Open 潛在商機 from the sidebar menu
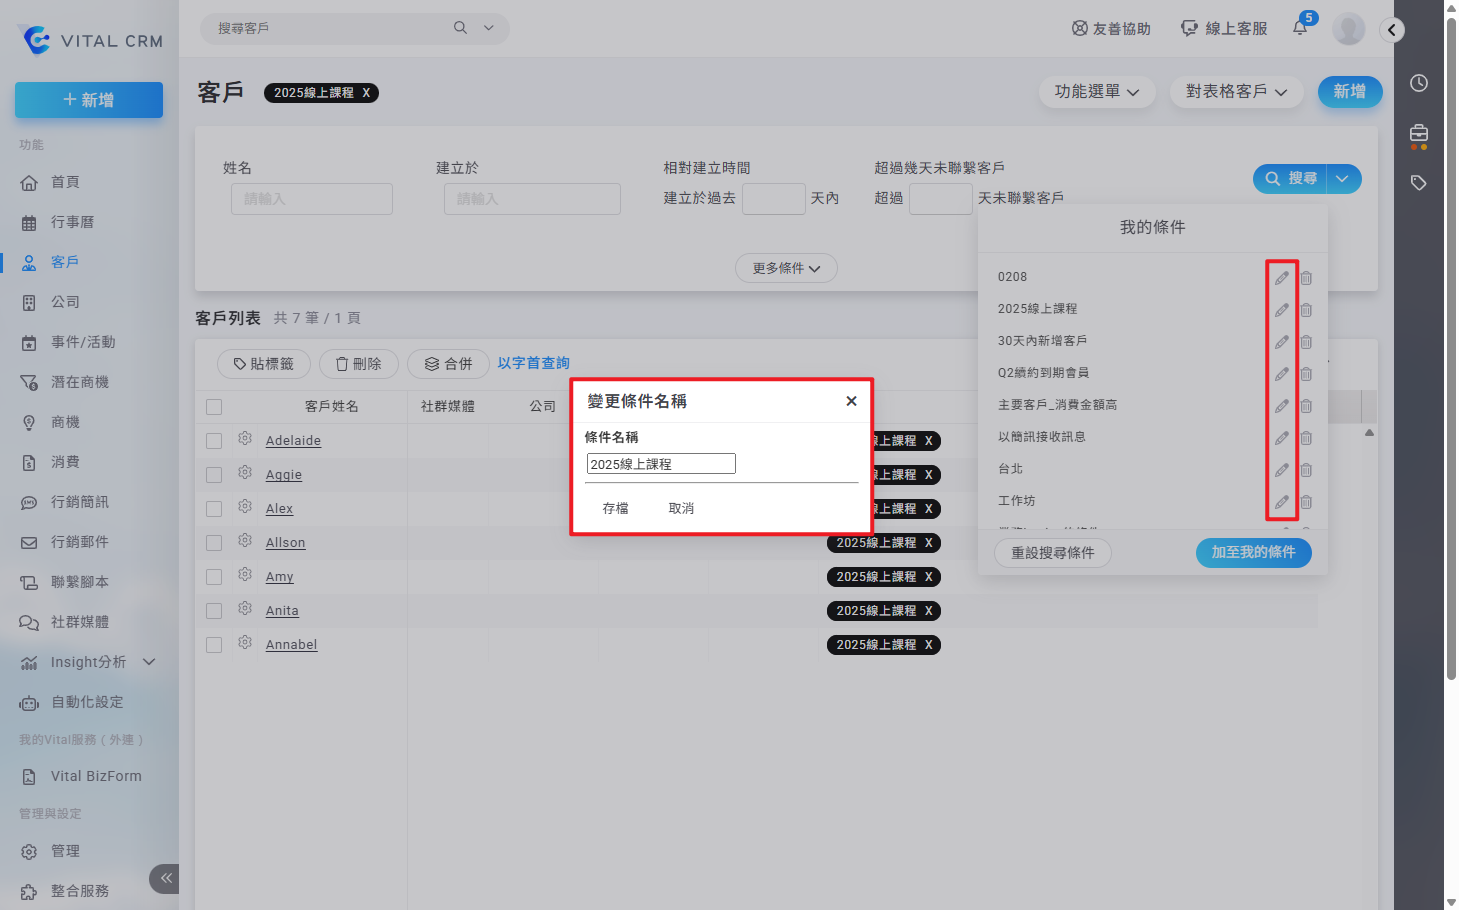The width and height of the screenshot is (1459, 910). pos(80,382)
